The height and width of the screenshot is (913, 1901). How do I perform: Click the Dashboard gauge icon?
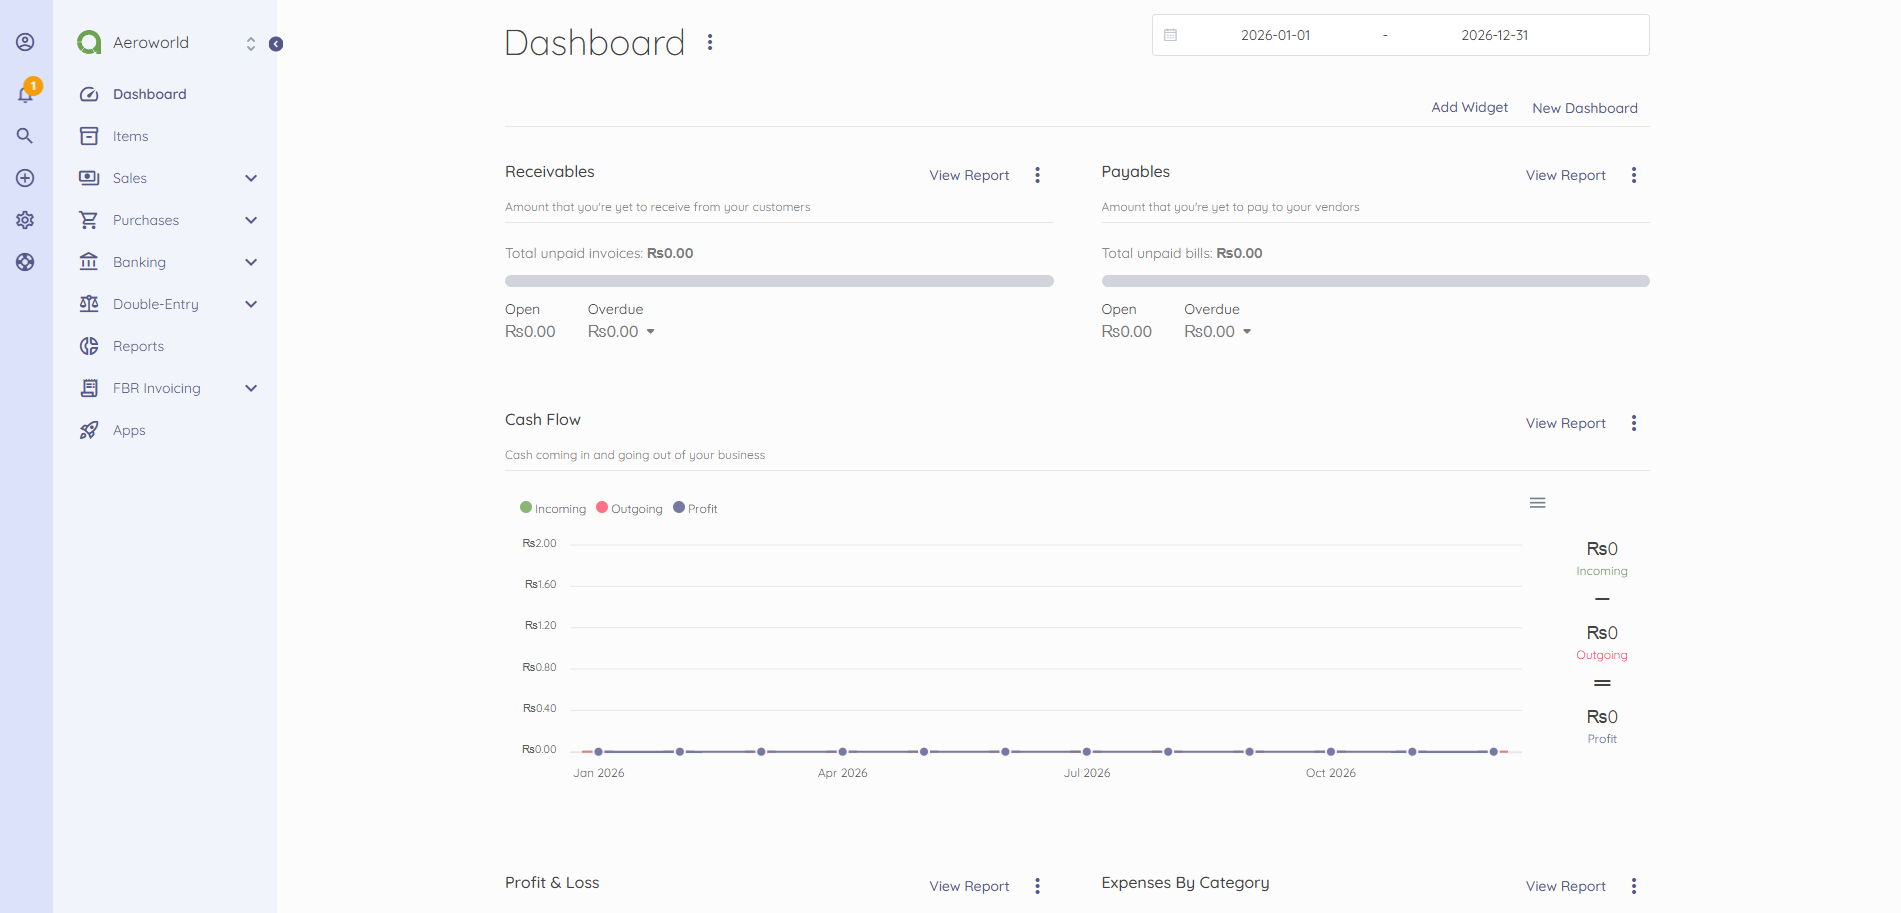tap(89, 94)
